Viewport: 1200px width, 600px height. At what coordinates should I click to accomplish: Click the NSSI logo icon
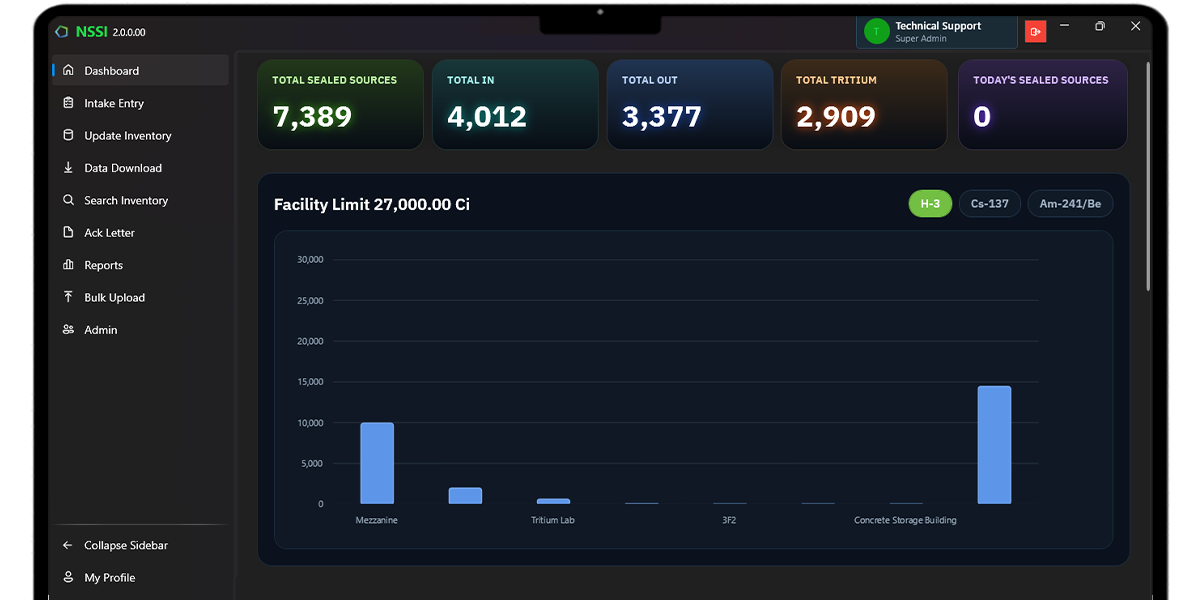(x=62, y=32)
